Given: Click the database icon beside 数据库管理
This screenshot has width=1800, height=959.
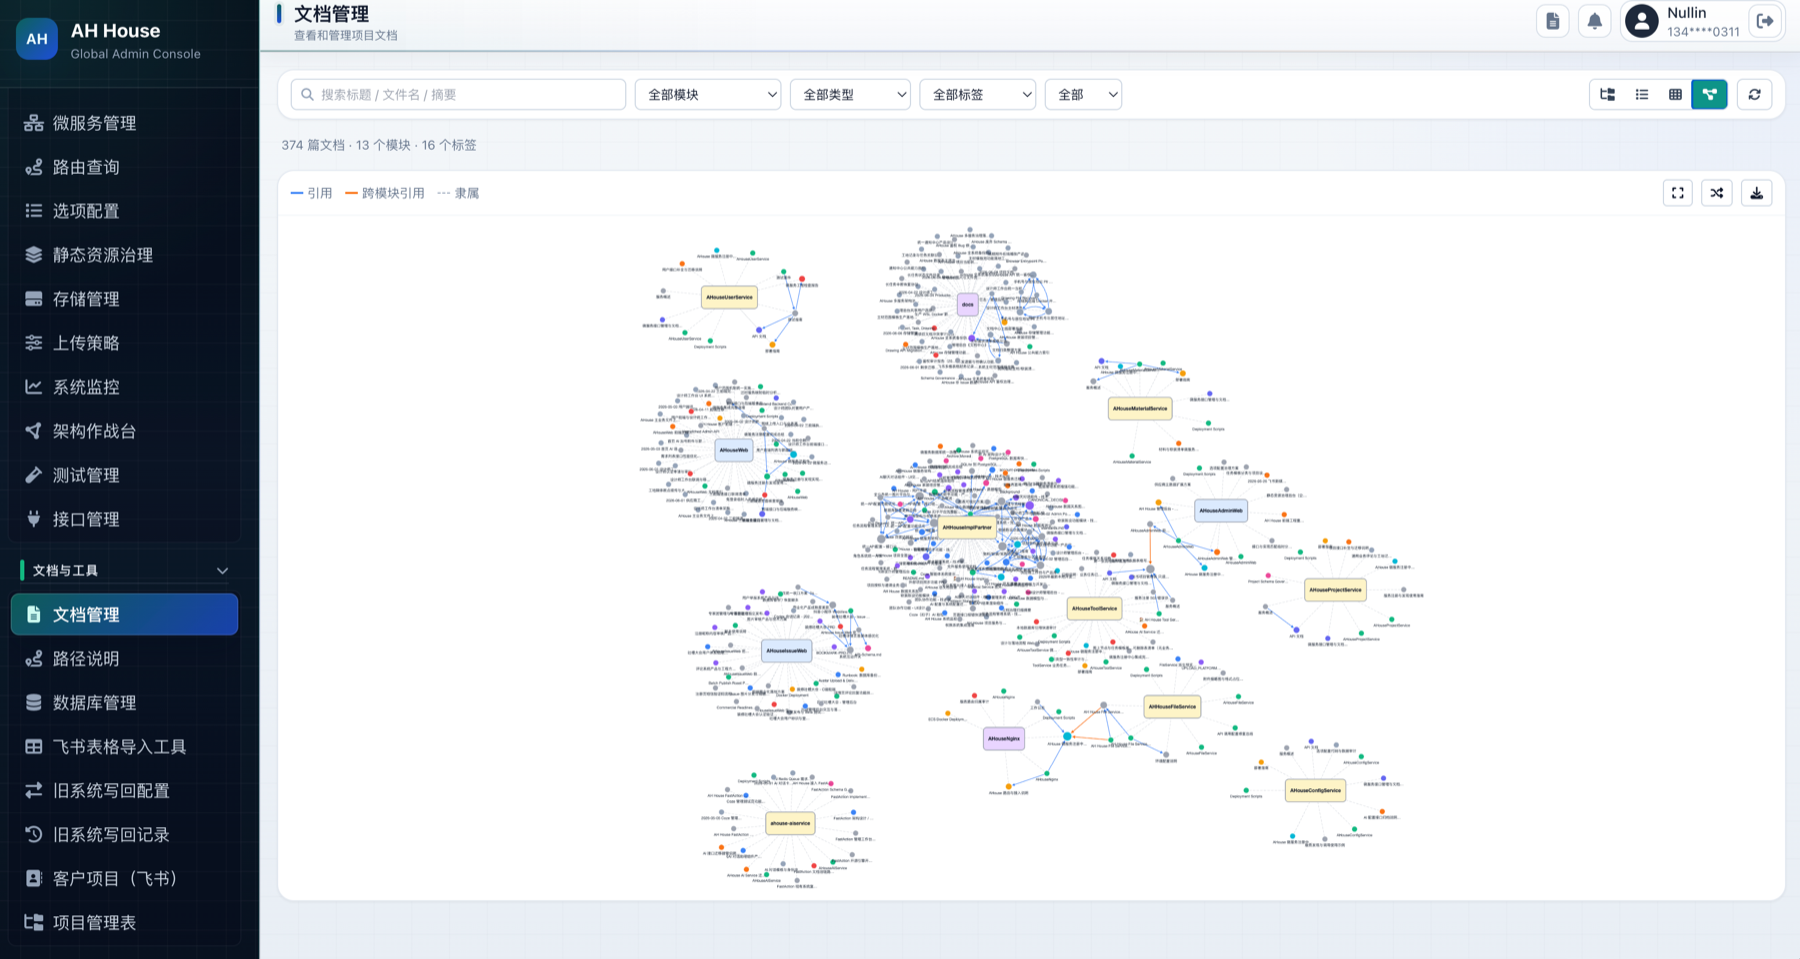Looking at the screenshot, I should click(x=33, y=702).
